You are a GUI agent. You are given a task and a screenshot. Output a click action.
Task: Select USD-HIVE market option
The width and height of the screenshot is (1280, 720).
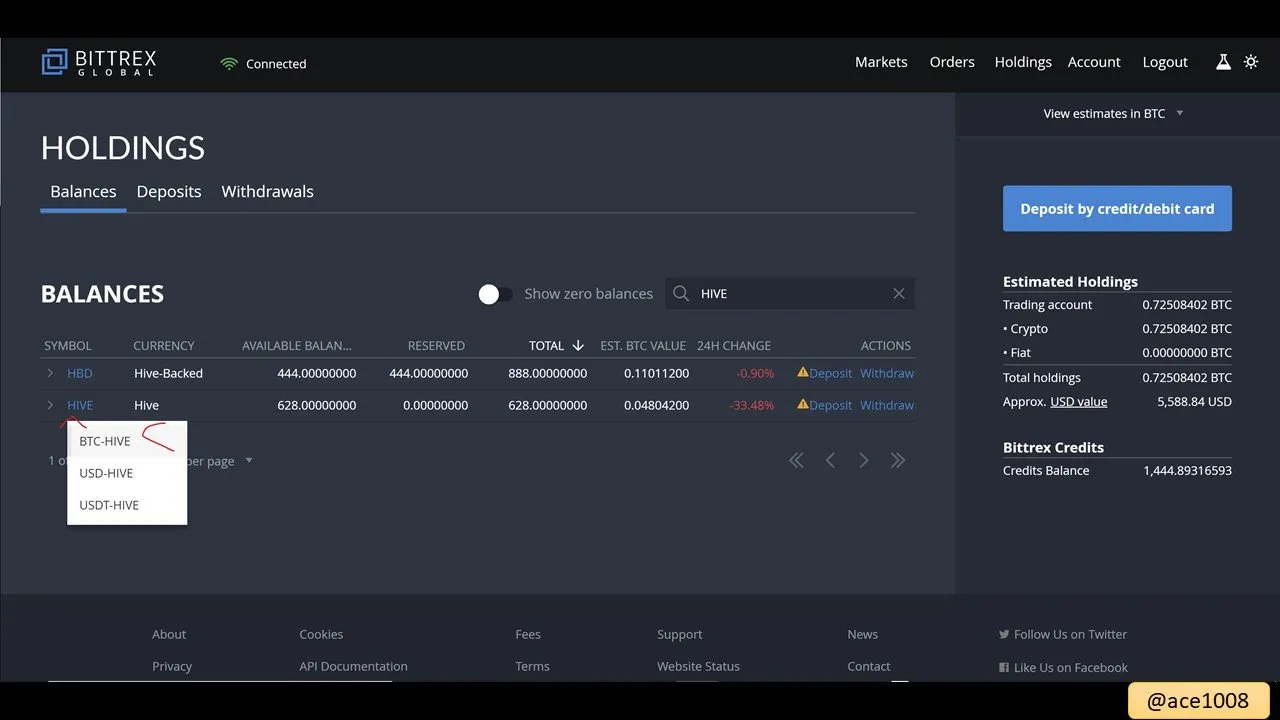coord(127,473)
